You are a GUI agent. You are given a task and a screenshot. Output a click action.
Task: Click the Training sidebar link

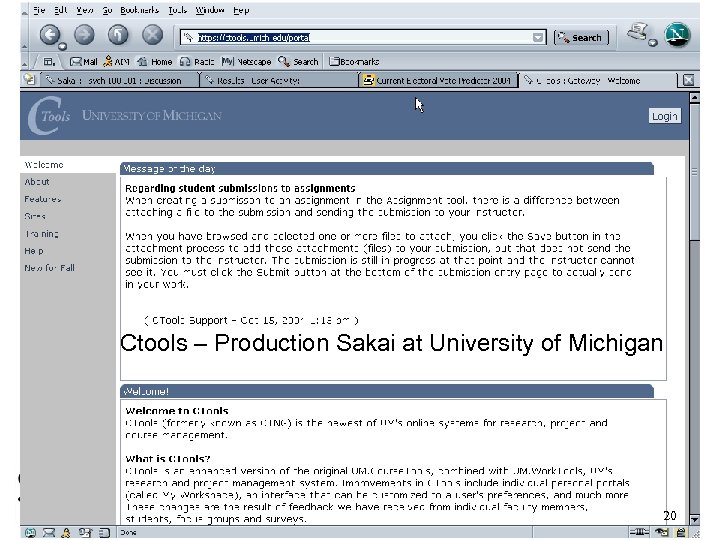point(42,234)
